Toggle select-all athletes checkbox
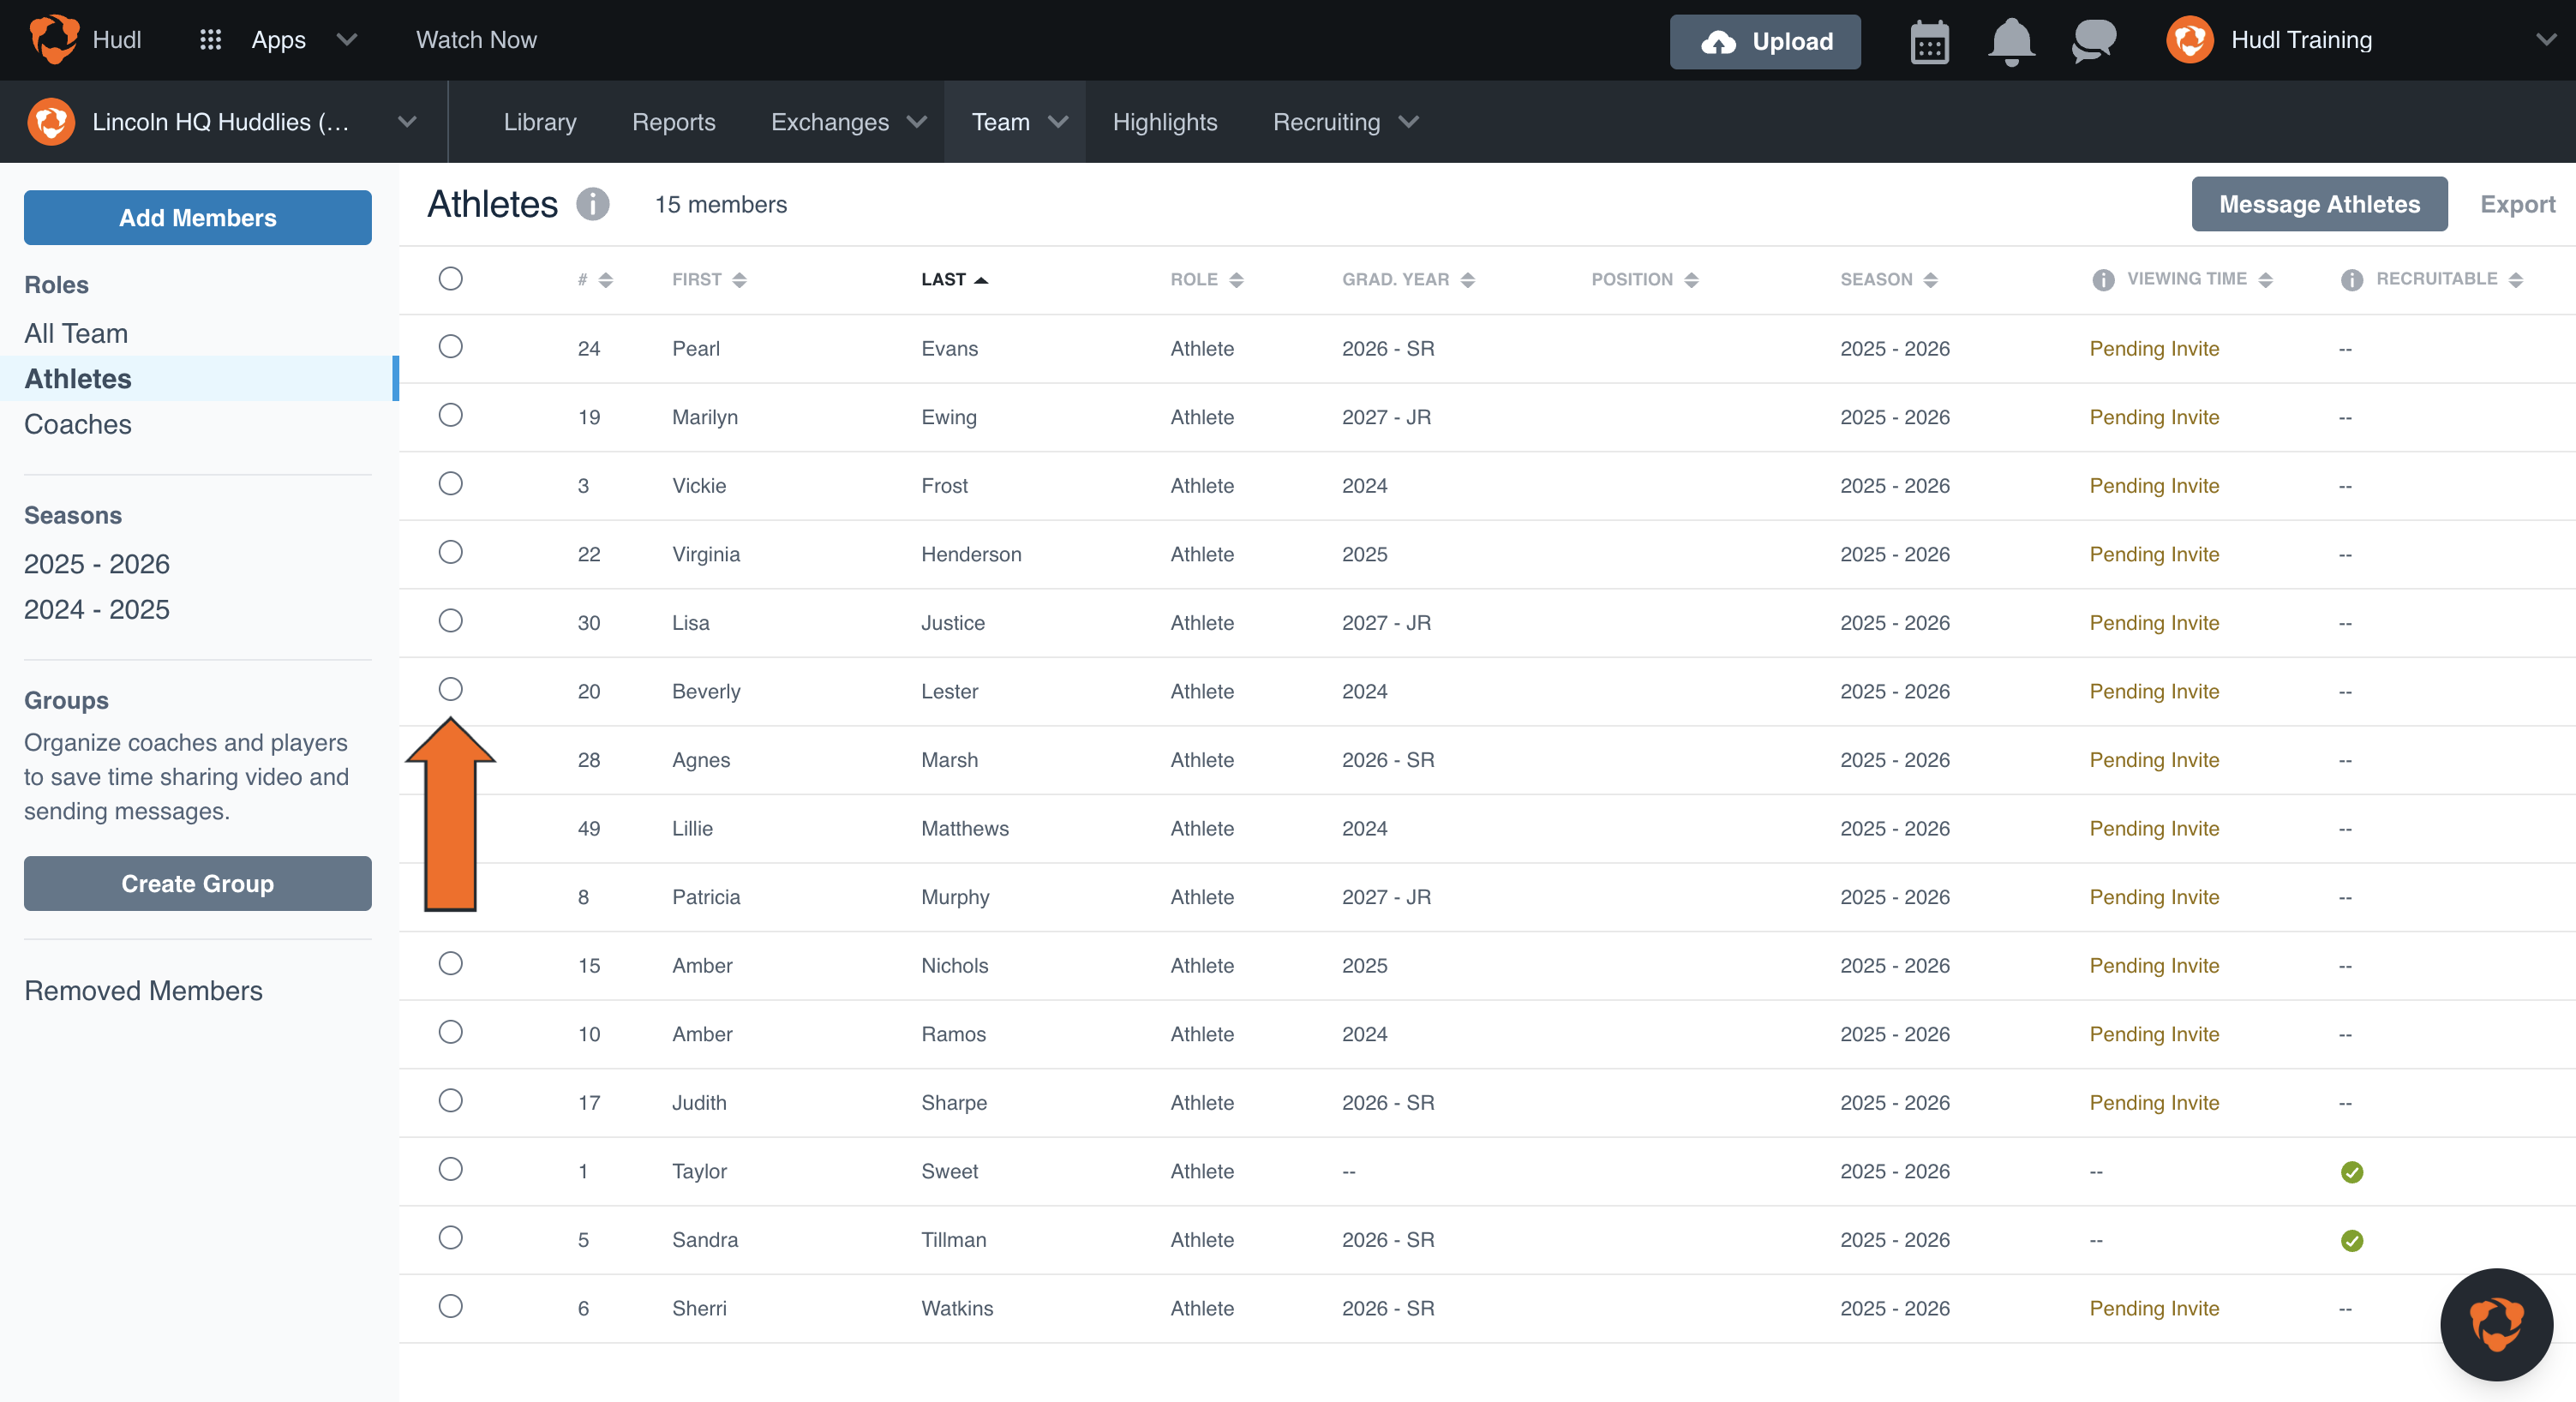This screenshot has height=1402, width=2576. [x=451, y=278]
